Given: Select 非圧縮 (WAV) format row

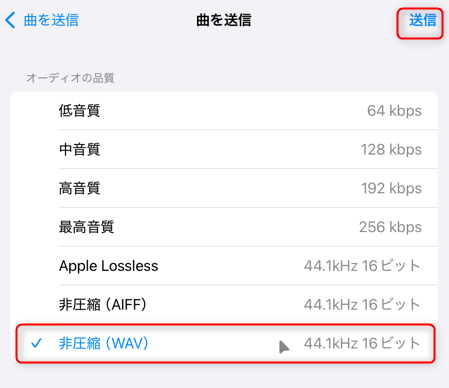Looking at the screenshot, I should point(224,343).
